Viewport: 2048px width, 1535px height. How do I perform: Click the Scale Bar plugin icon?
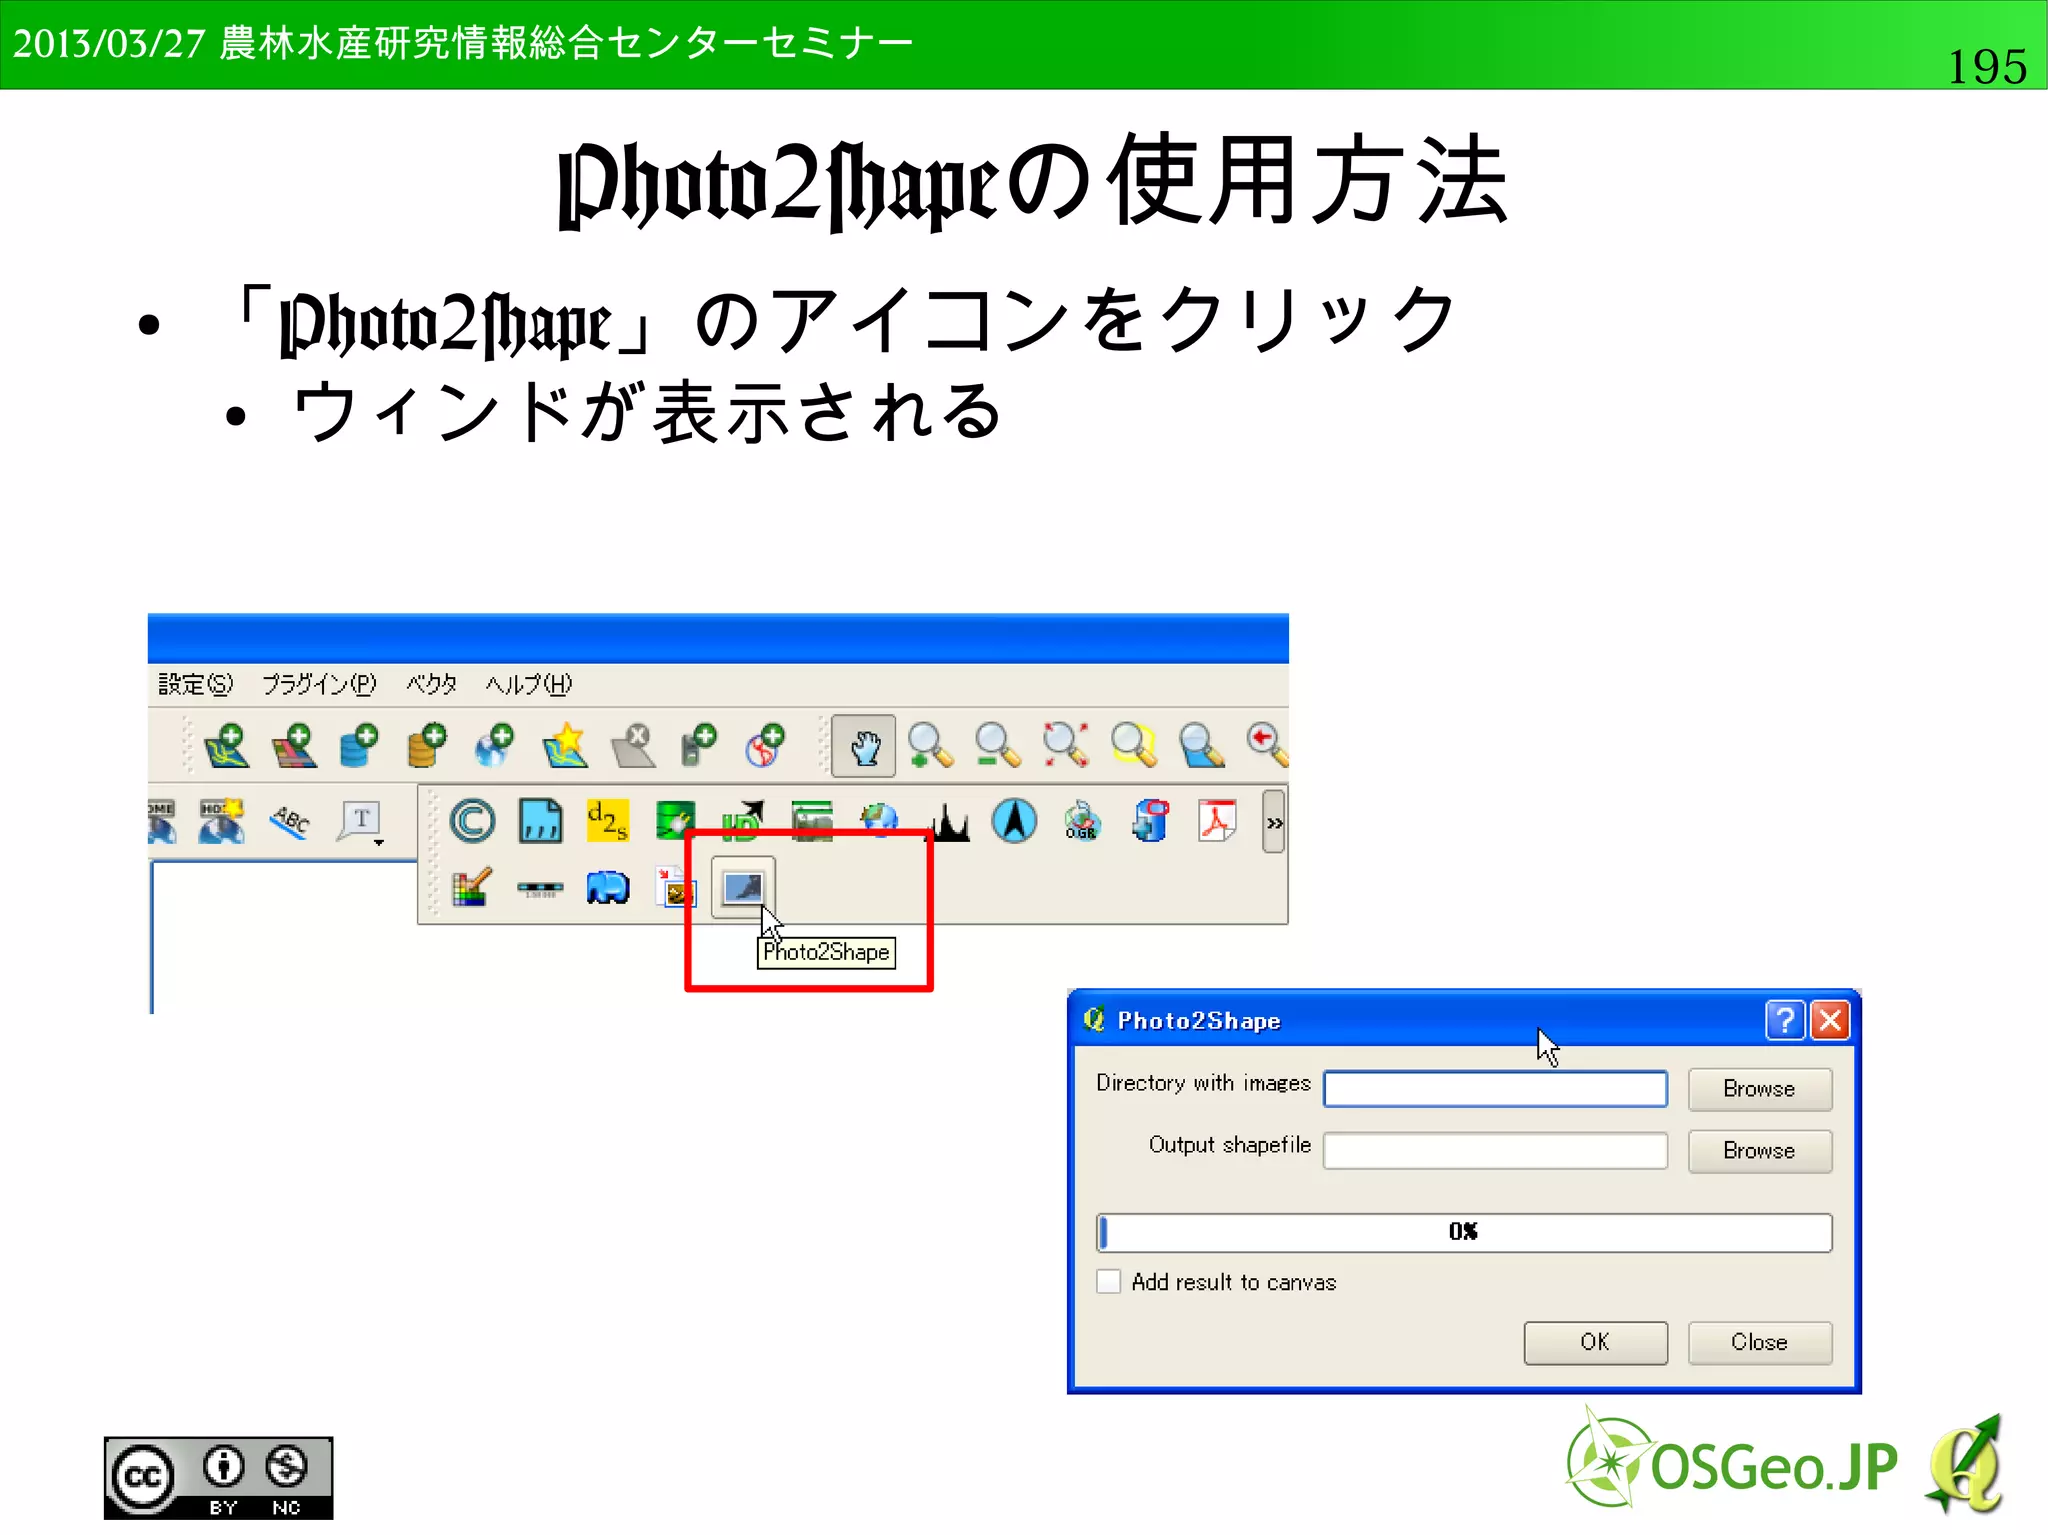pos(540,888)
